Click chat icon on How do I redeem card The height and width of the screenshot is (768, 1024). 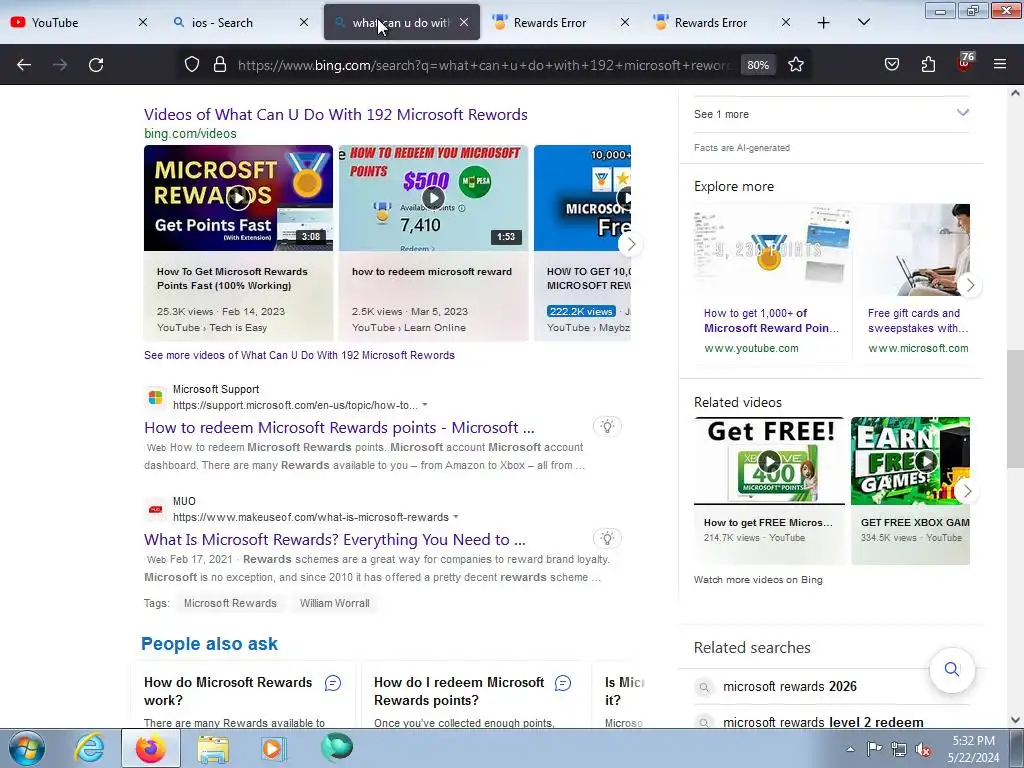tap(563, 683)
